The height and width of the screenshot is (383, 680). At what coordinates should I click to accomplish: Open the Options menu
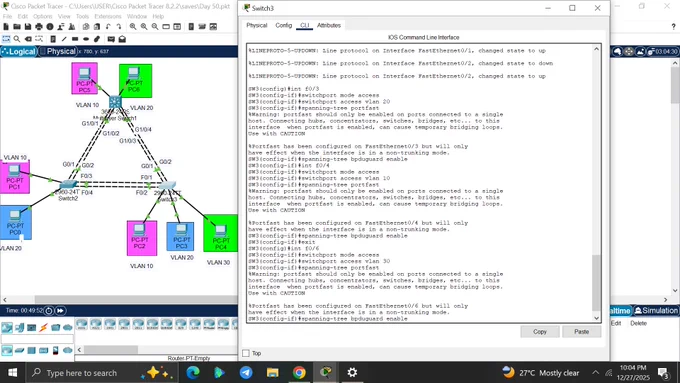tap(42, 16)
